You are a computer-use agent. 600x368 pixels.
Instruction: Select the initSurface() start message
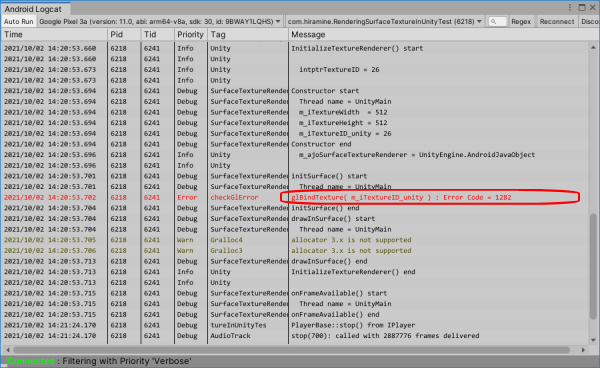tap(329, 176)
